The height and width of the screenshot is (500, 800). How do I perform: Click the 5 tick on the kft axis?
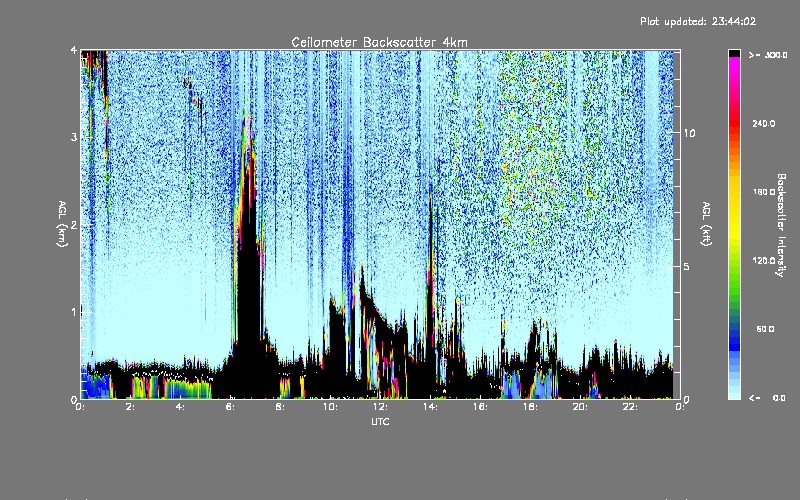click(687, 266)
